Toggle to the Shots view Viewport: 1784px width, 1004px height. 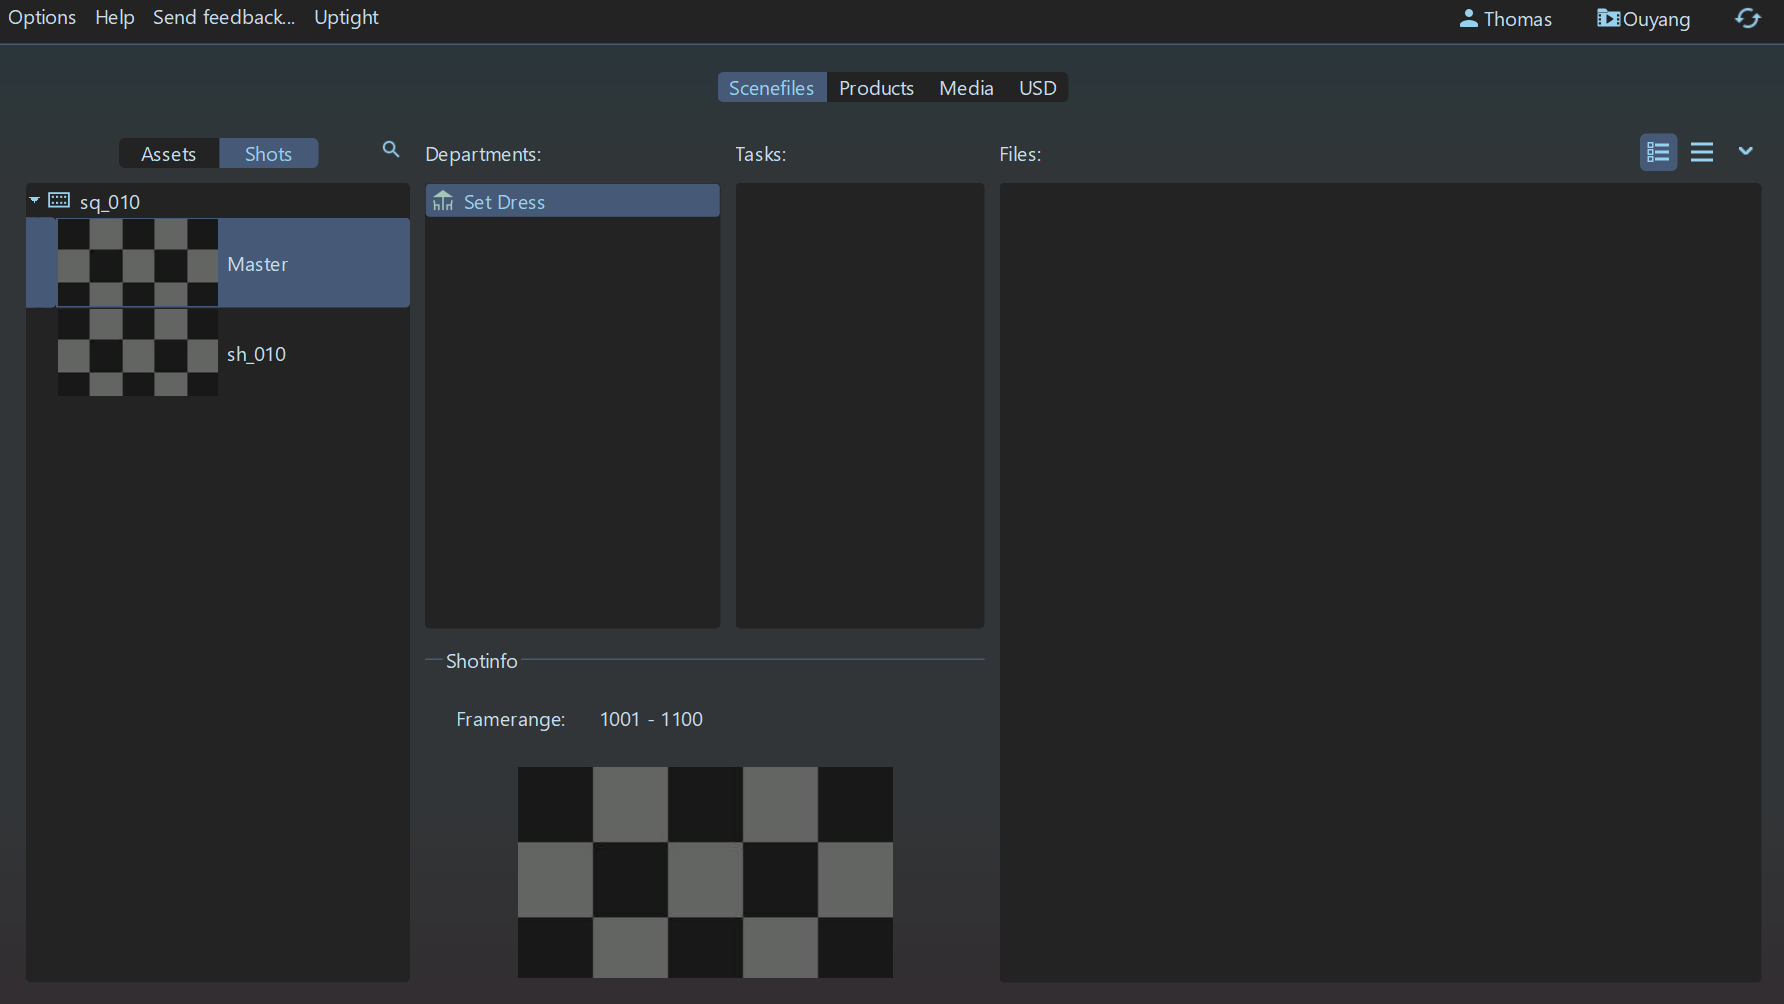click(x=268, y=154)
